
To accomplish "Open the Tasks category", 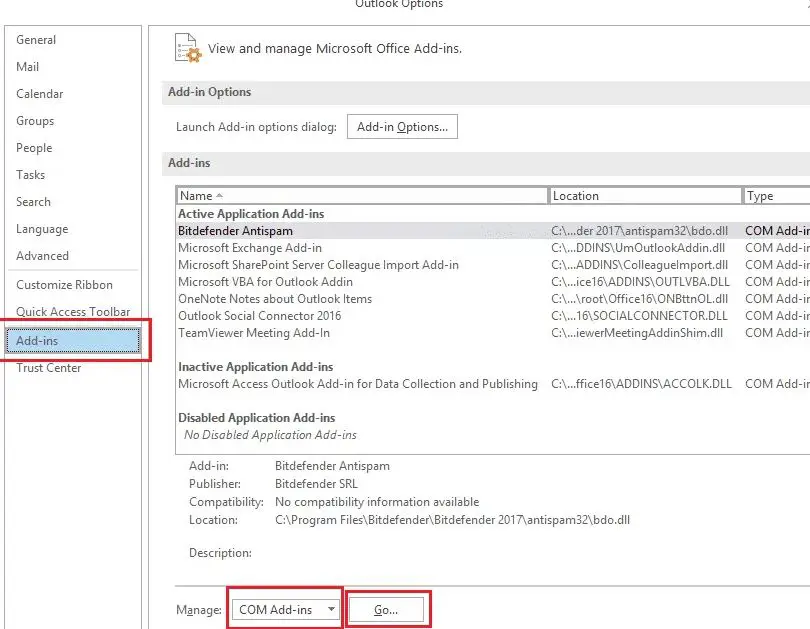I will (30, 175).
